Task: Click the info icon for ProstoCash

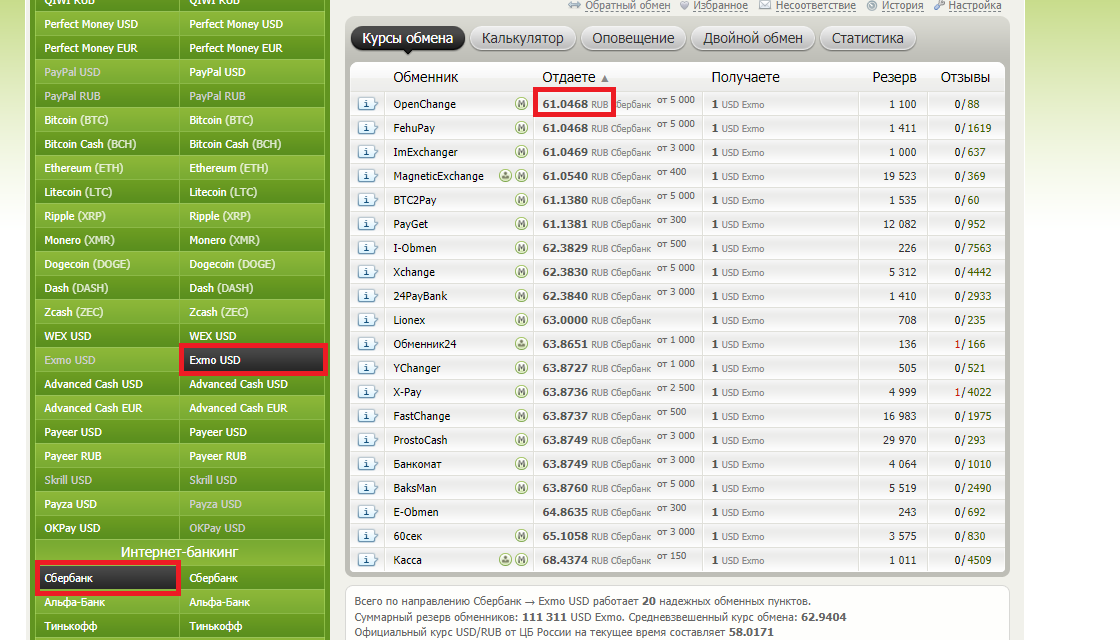Action: pos(367,440)
